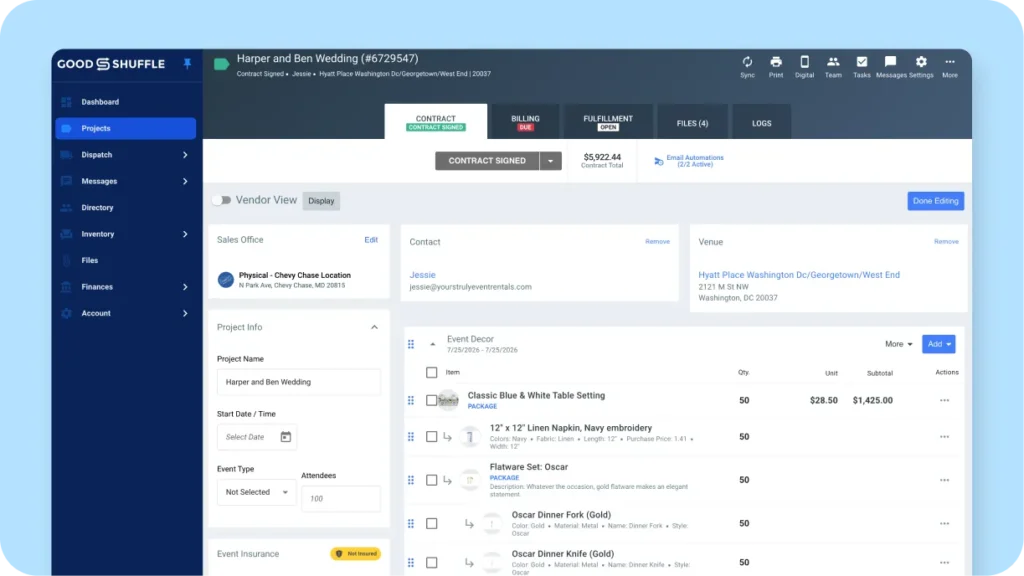Viewport: 1024px width, 576px height.
Task: Collapse the Project Info section
Action: (374, 327)
